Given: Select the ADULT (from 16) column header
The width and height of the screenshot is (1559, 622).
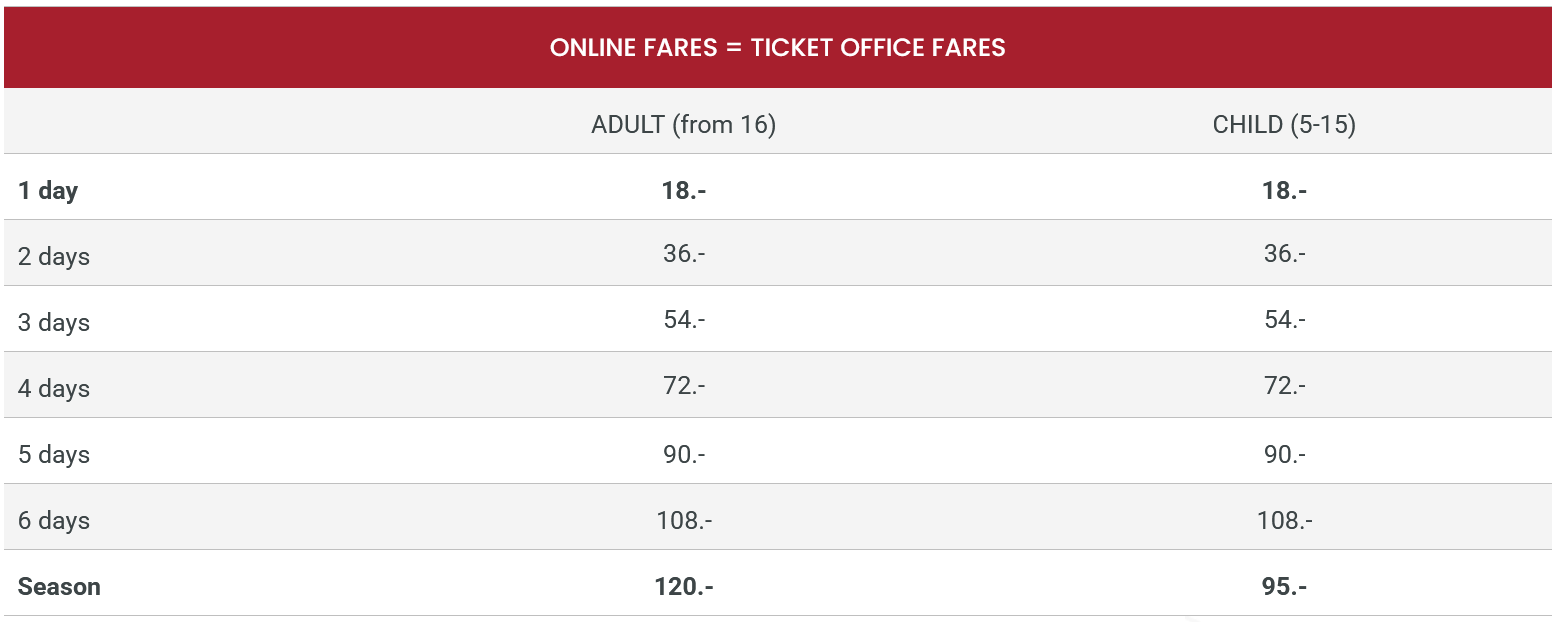Looking at the screenshot, I should 683,125.
